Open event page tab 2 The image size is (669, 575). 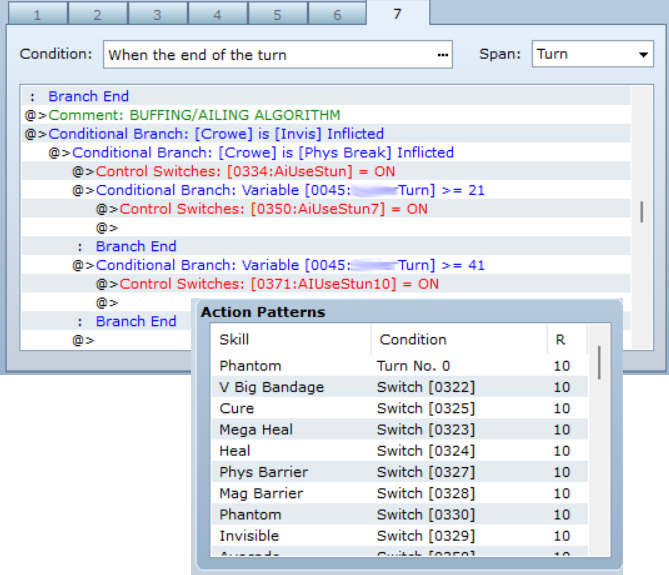pos(97,14)
